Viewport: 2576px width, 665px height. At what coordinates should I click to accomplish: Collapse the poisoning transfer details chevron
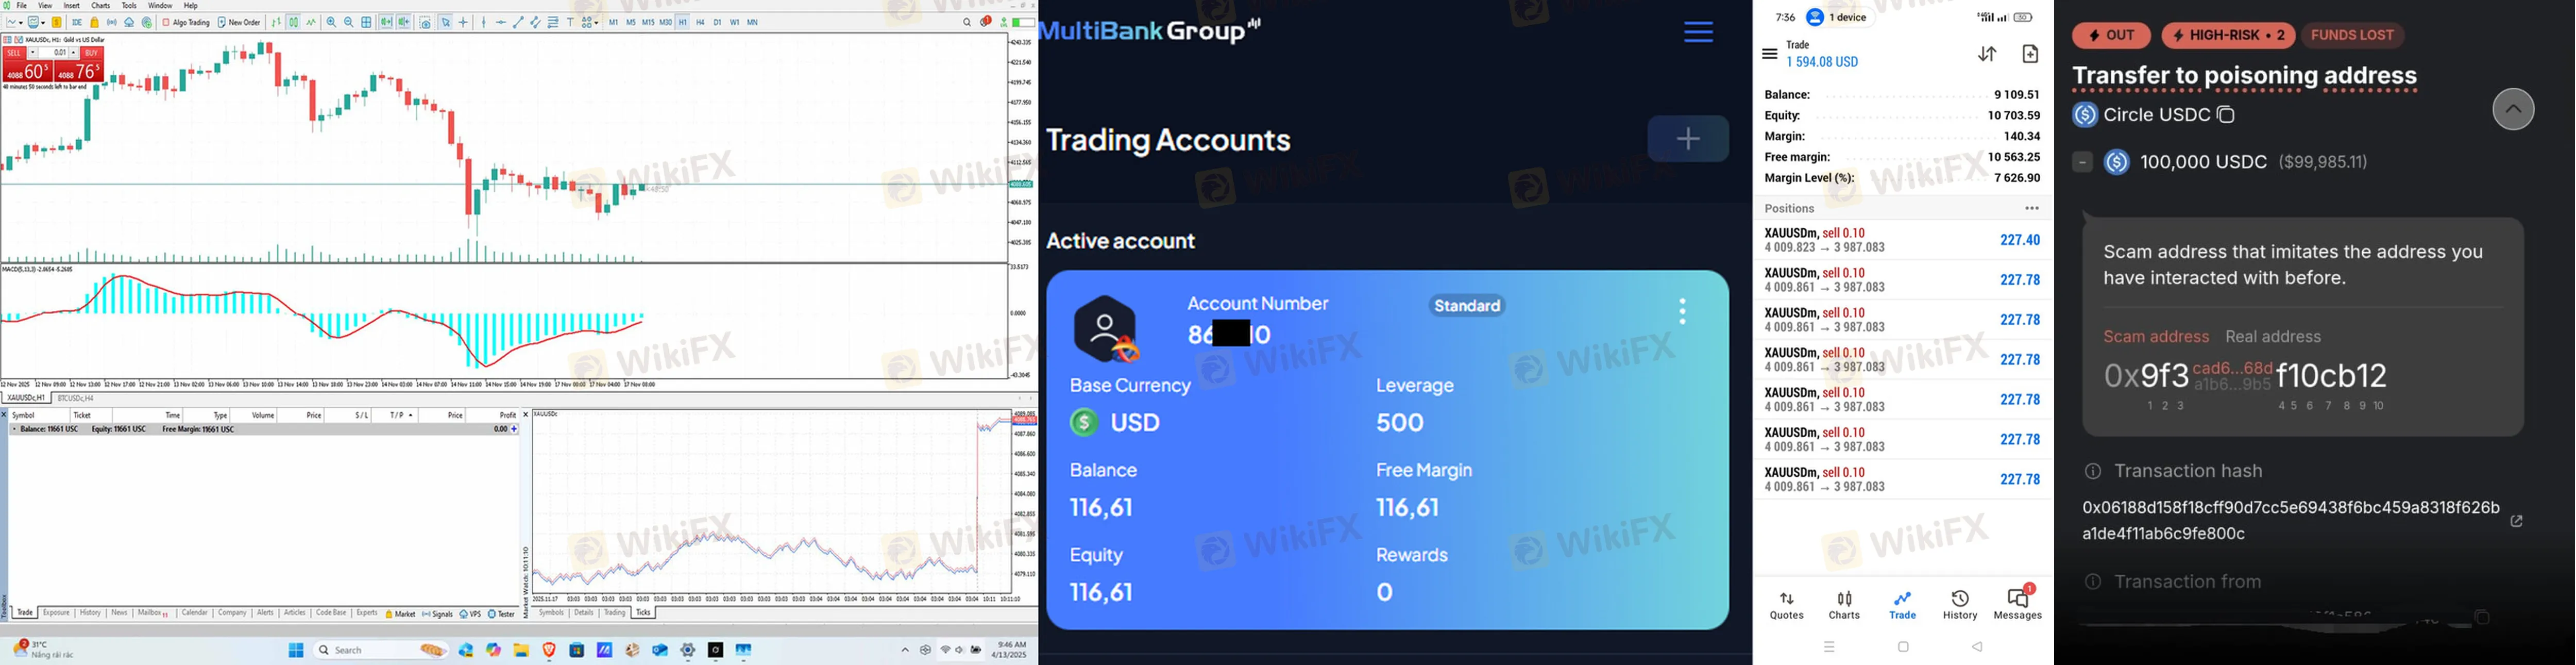point(2512,109)
